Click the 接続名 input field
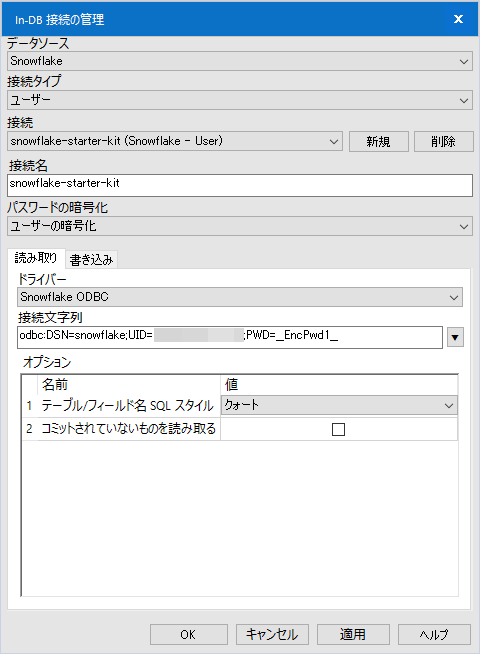The width and height of the screenshot is (480, 654). (240, 185)
